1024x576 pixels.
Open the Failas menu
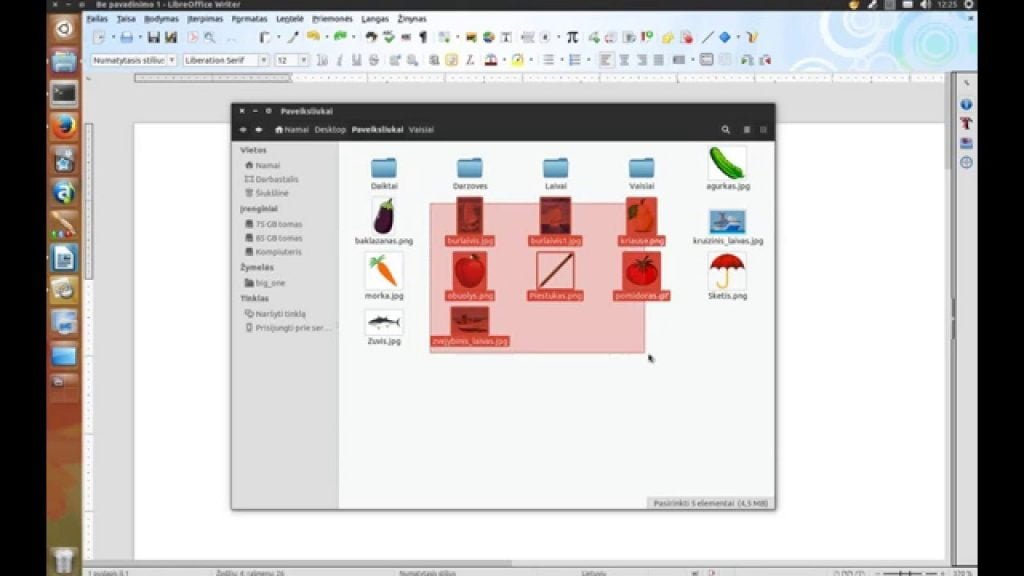pos(97,19)
